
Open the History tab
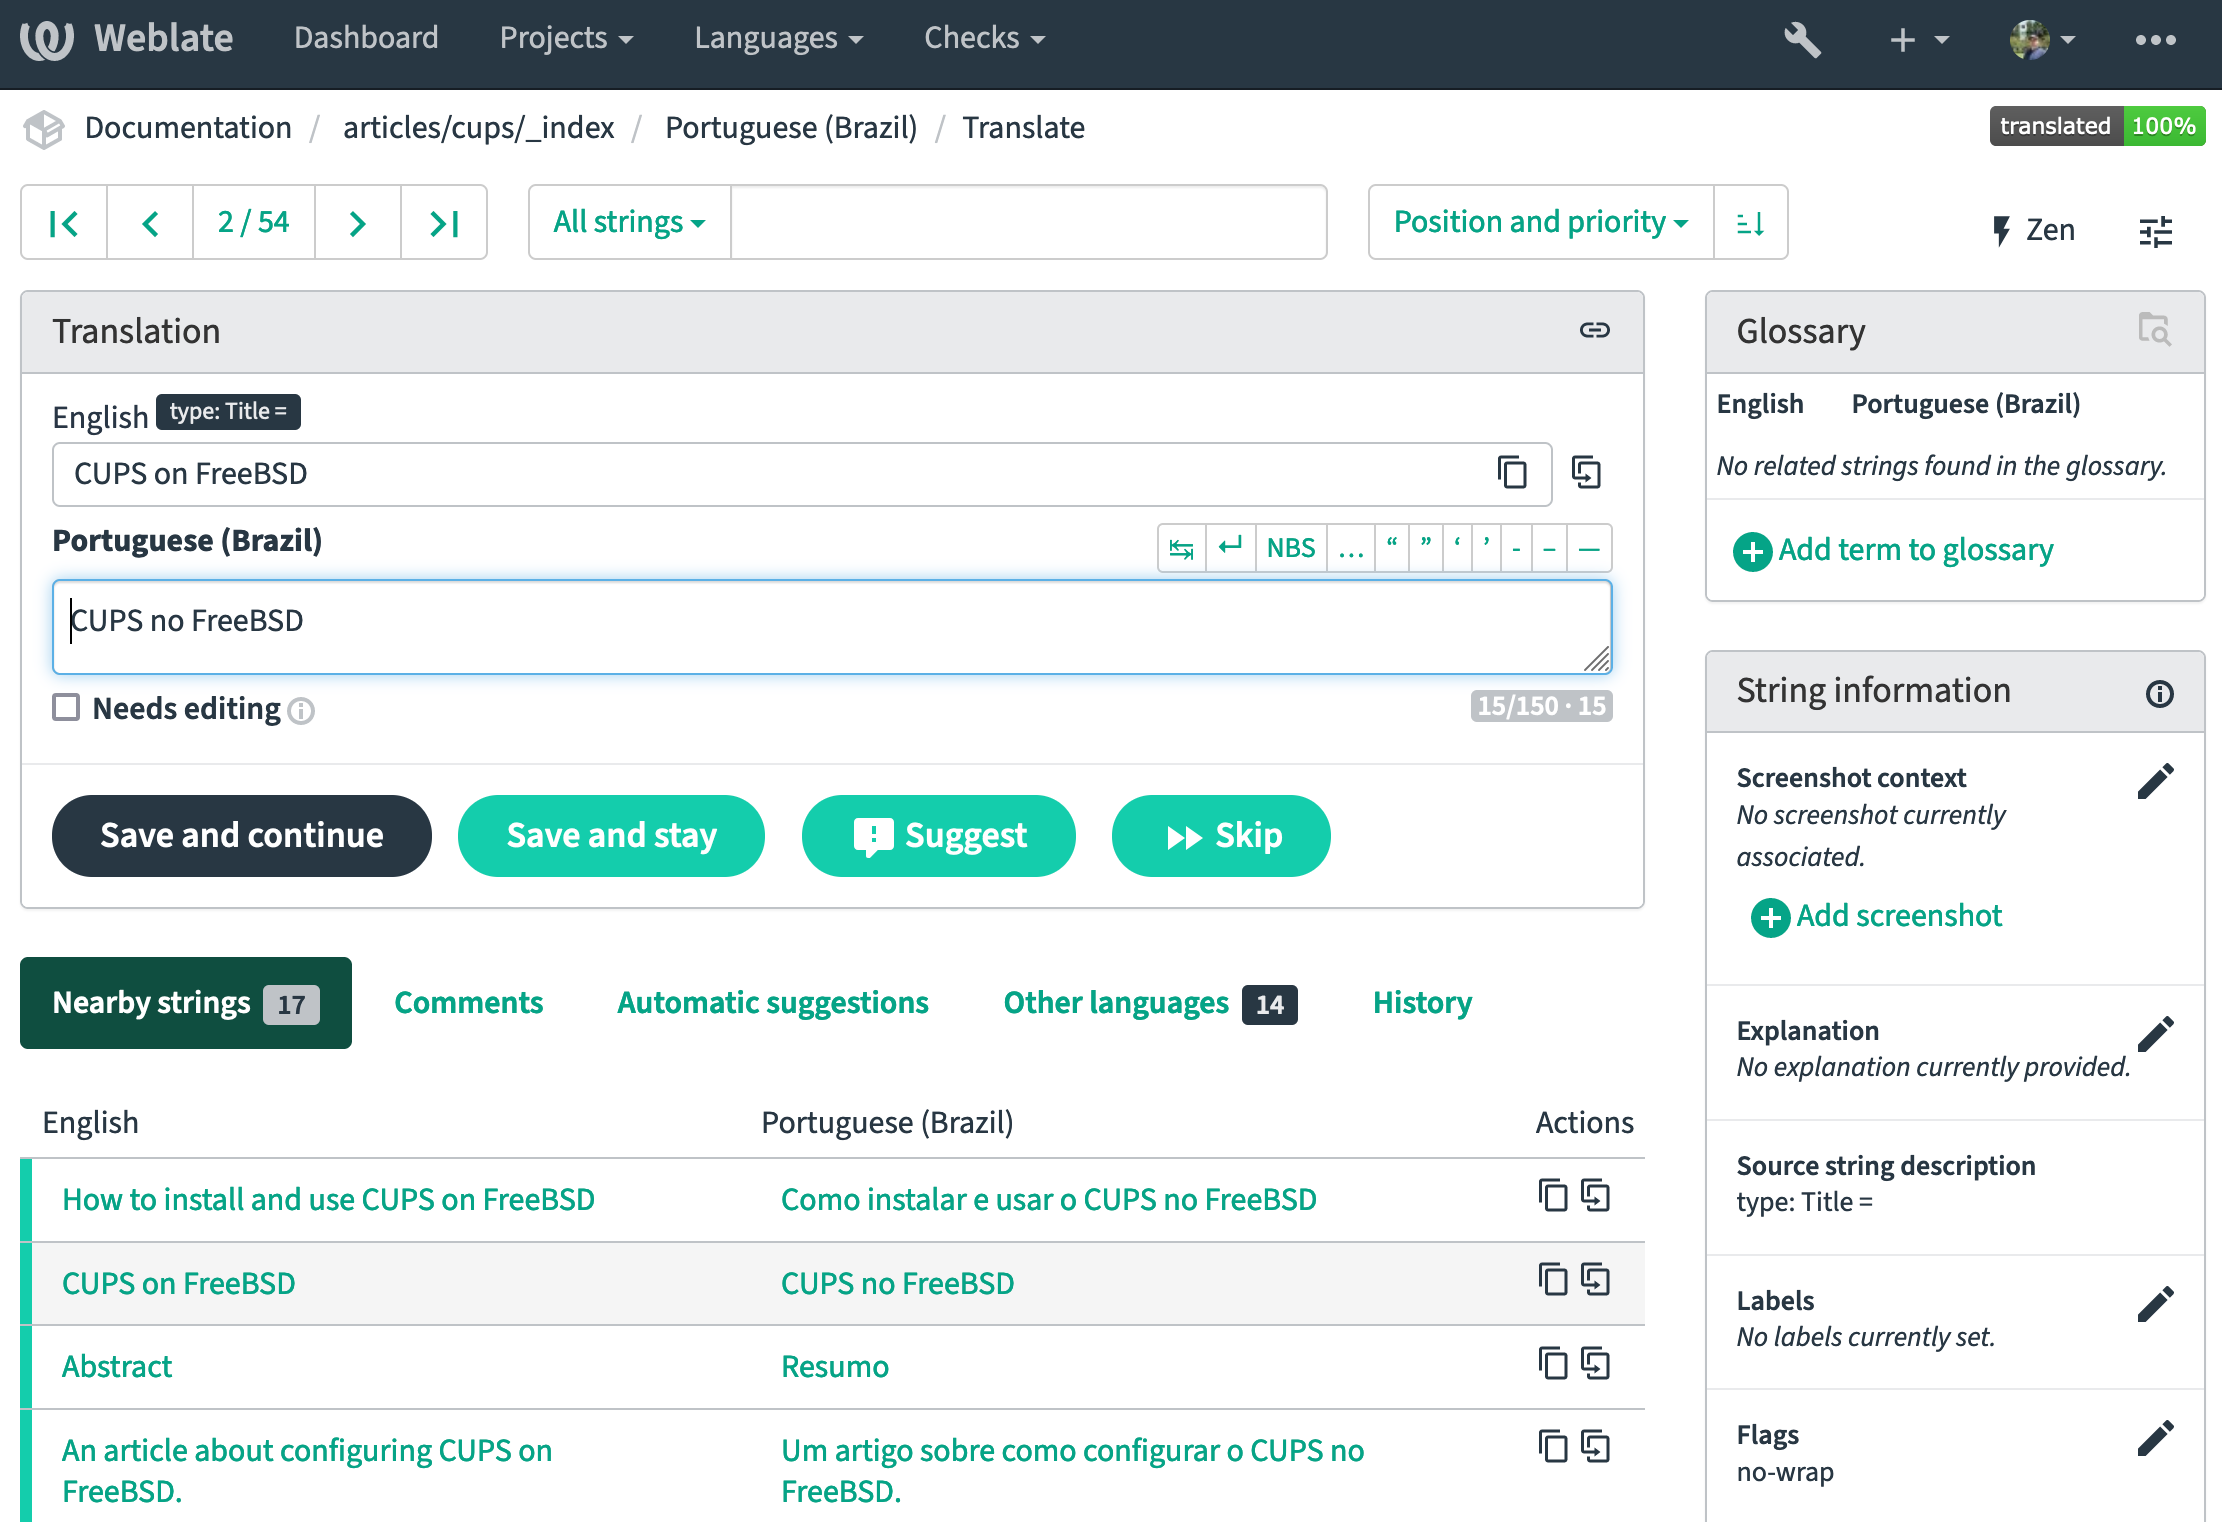pos(1421,1003)
